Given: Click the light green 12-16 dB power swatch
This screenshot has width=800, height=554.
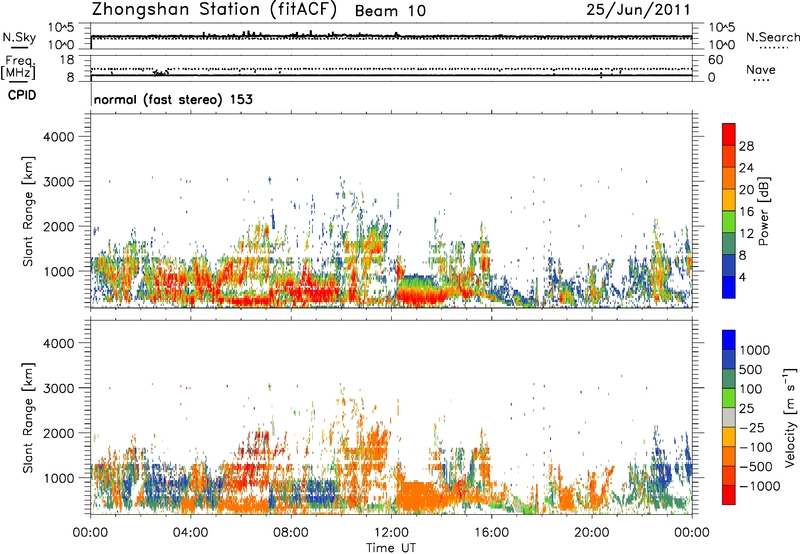Looking at the screenshot, I should (x=729, y=221).
